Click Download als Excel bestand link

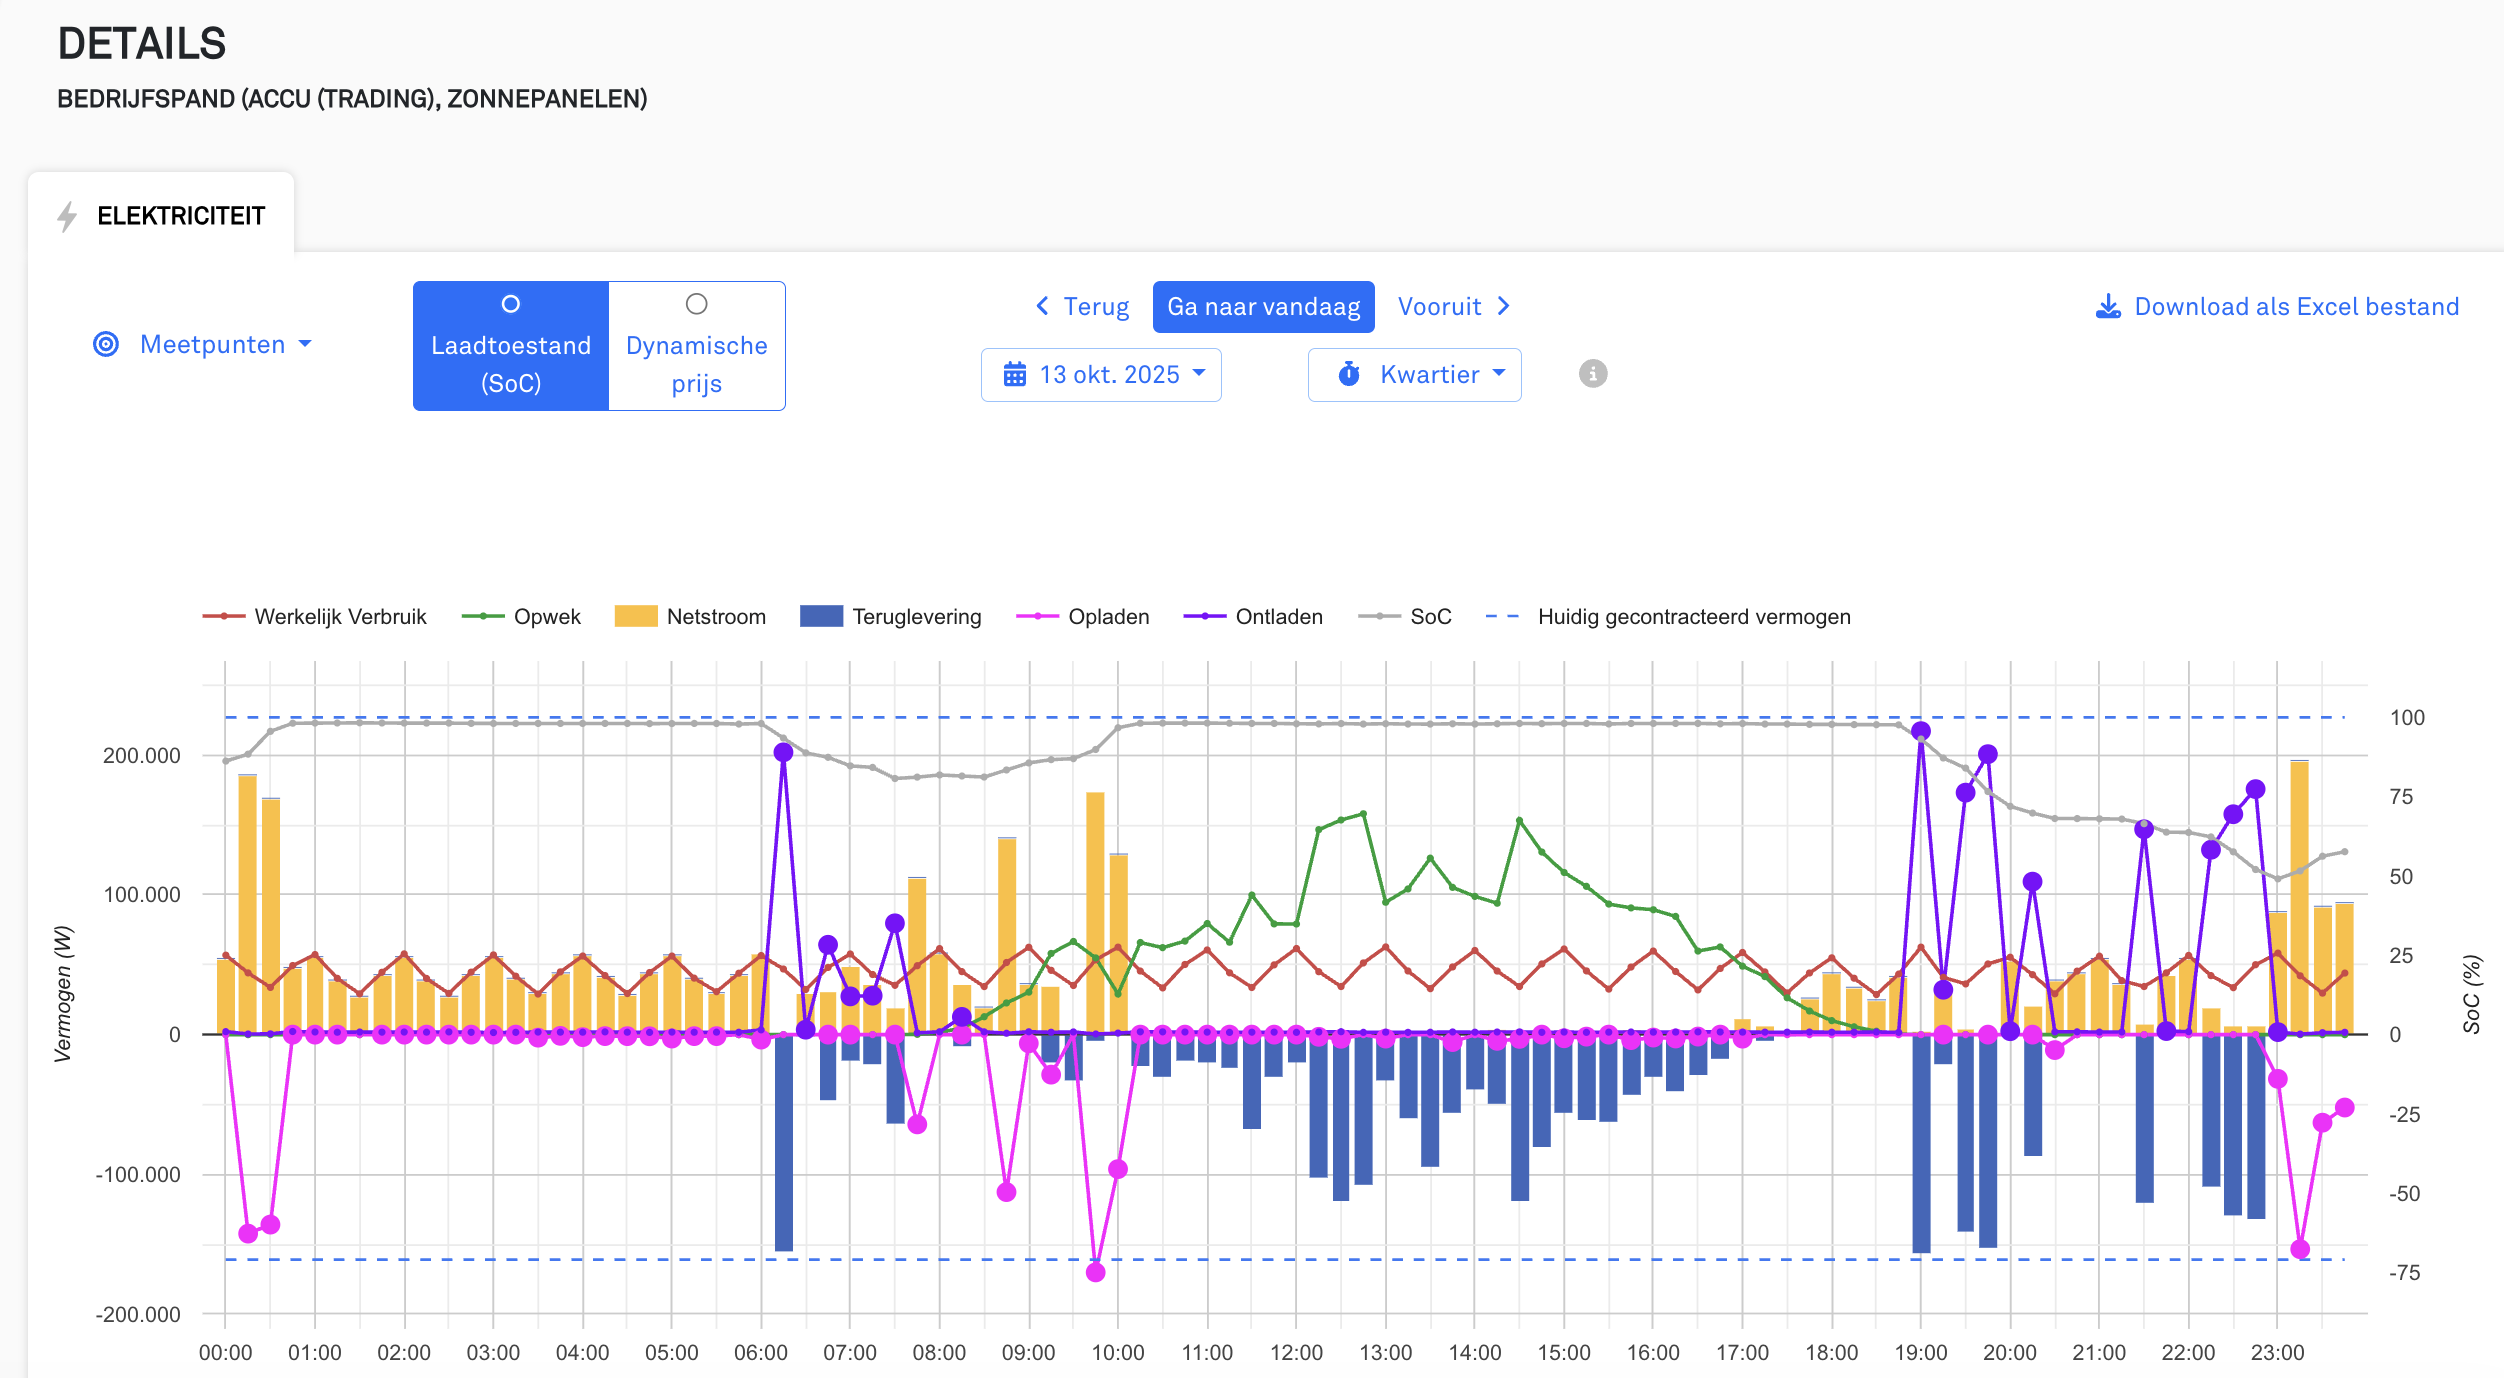tap(2295, 307)
